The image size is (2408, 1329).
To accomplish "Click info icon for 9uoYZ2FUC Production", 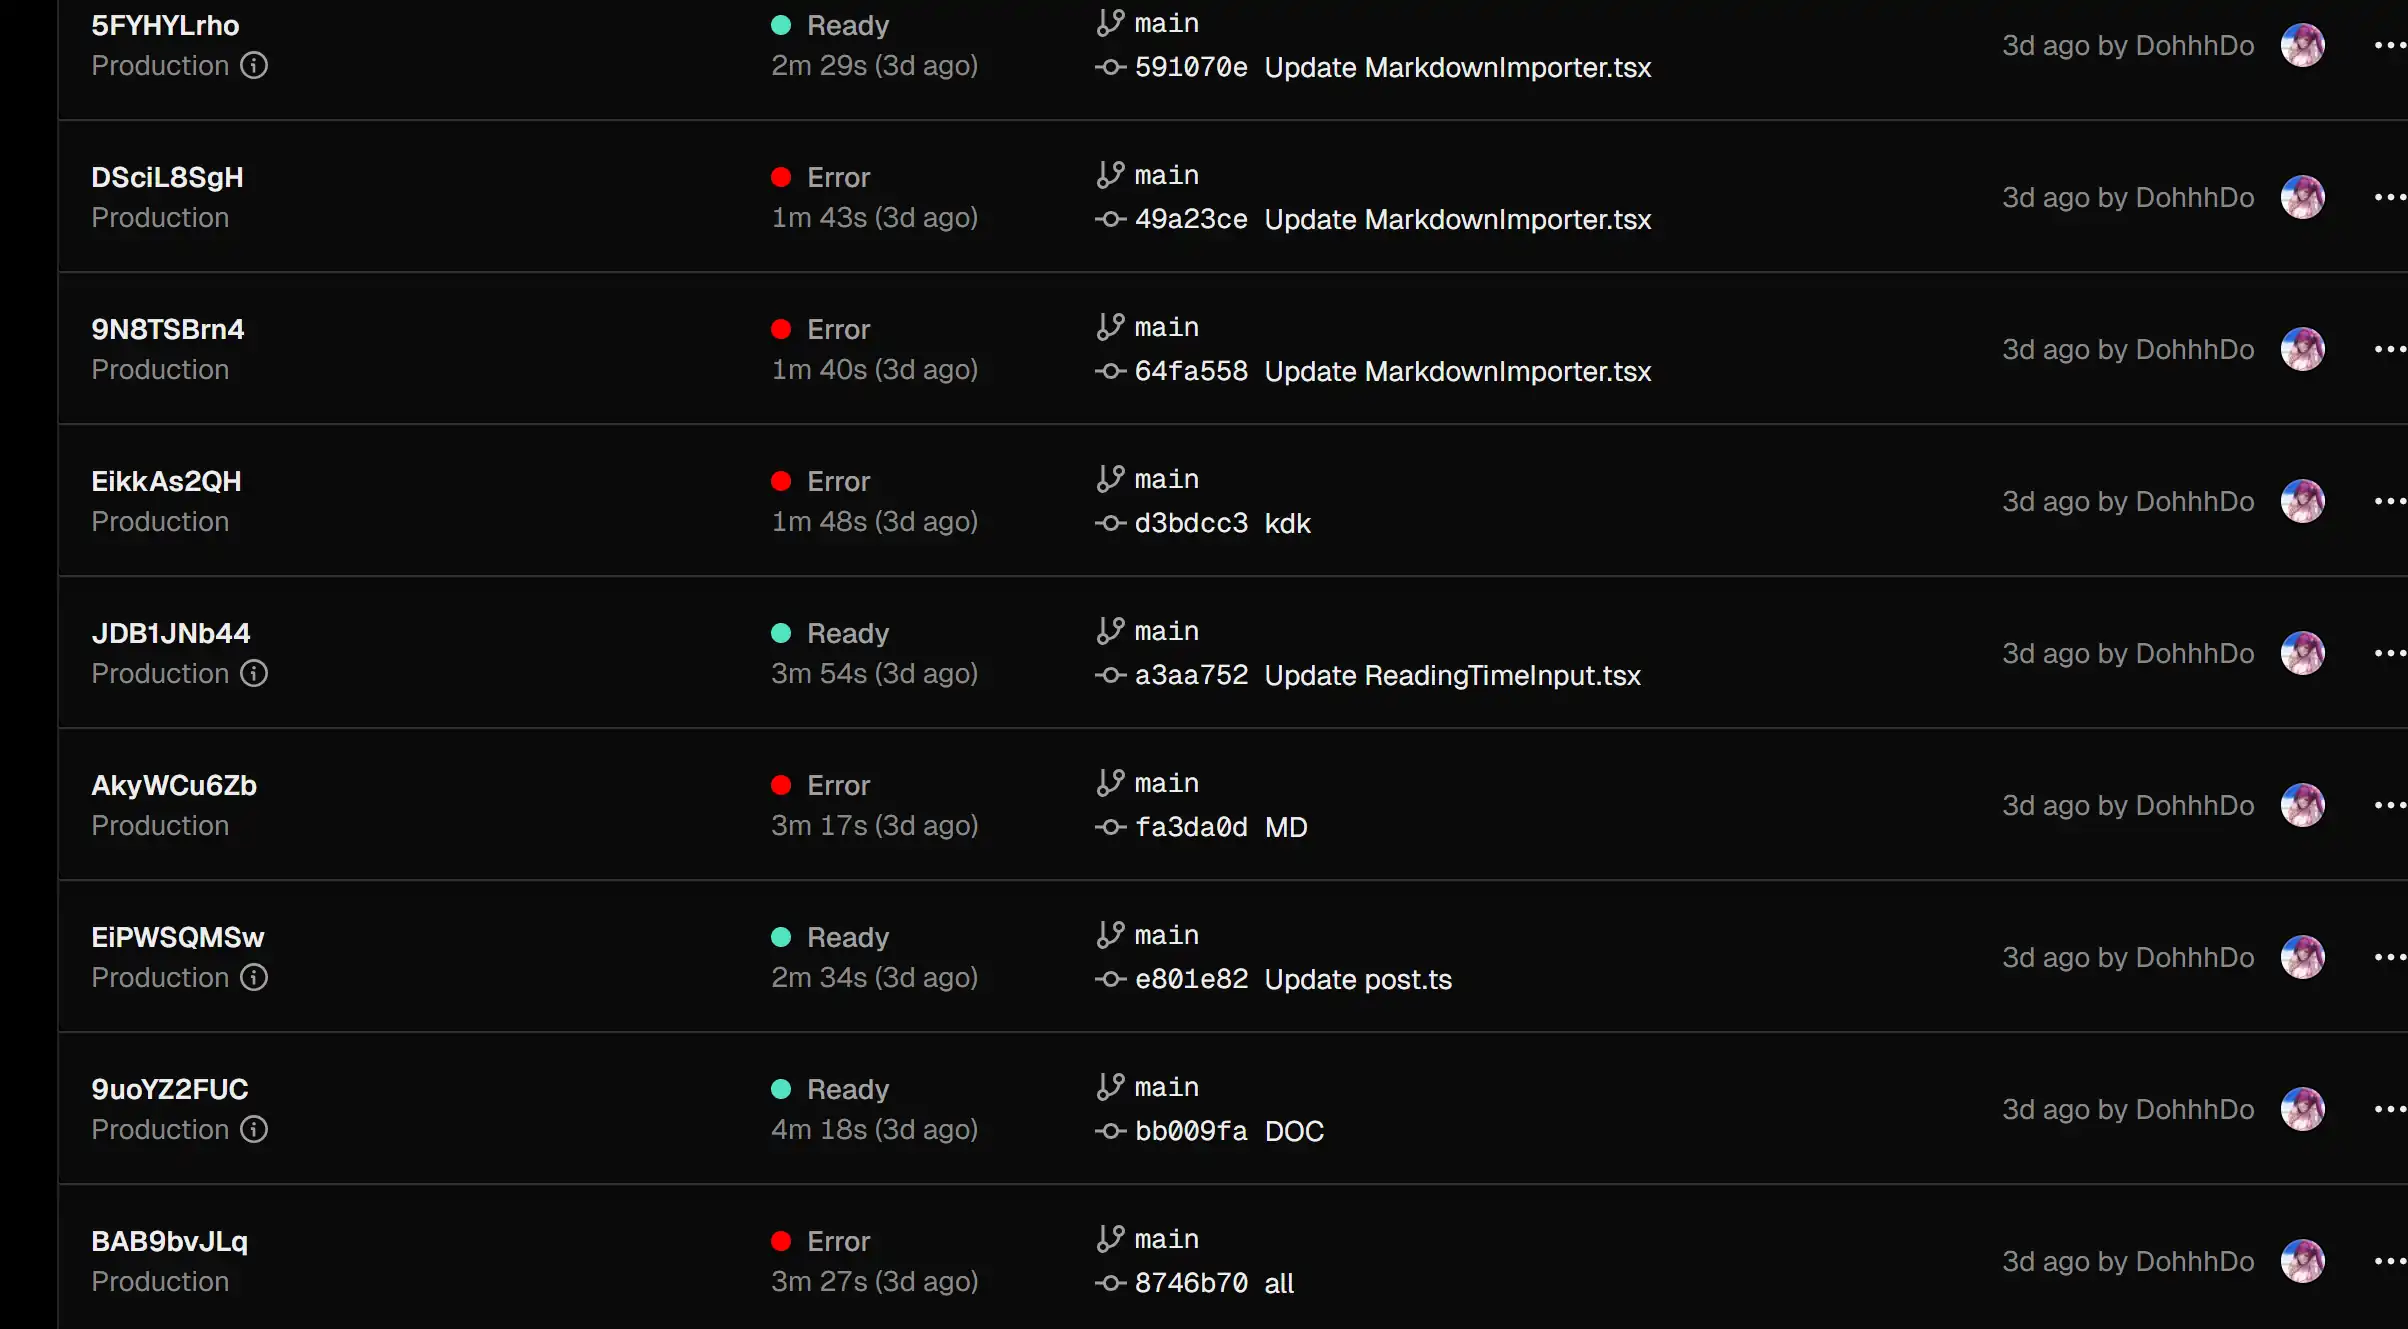I will click(x=254, y=1129).
